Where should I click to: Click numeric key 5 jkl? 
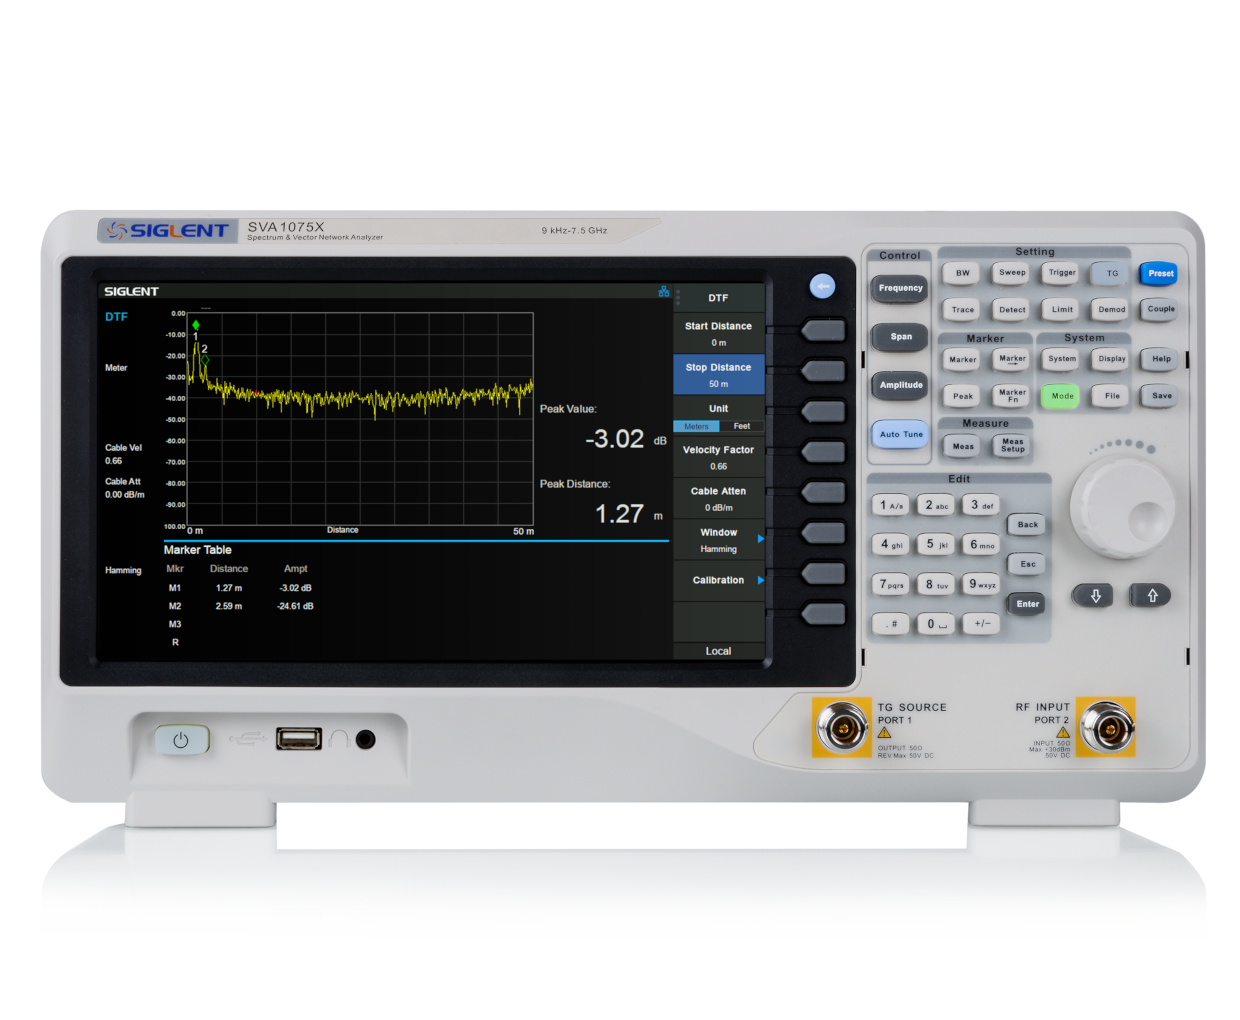936,545
